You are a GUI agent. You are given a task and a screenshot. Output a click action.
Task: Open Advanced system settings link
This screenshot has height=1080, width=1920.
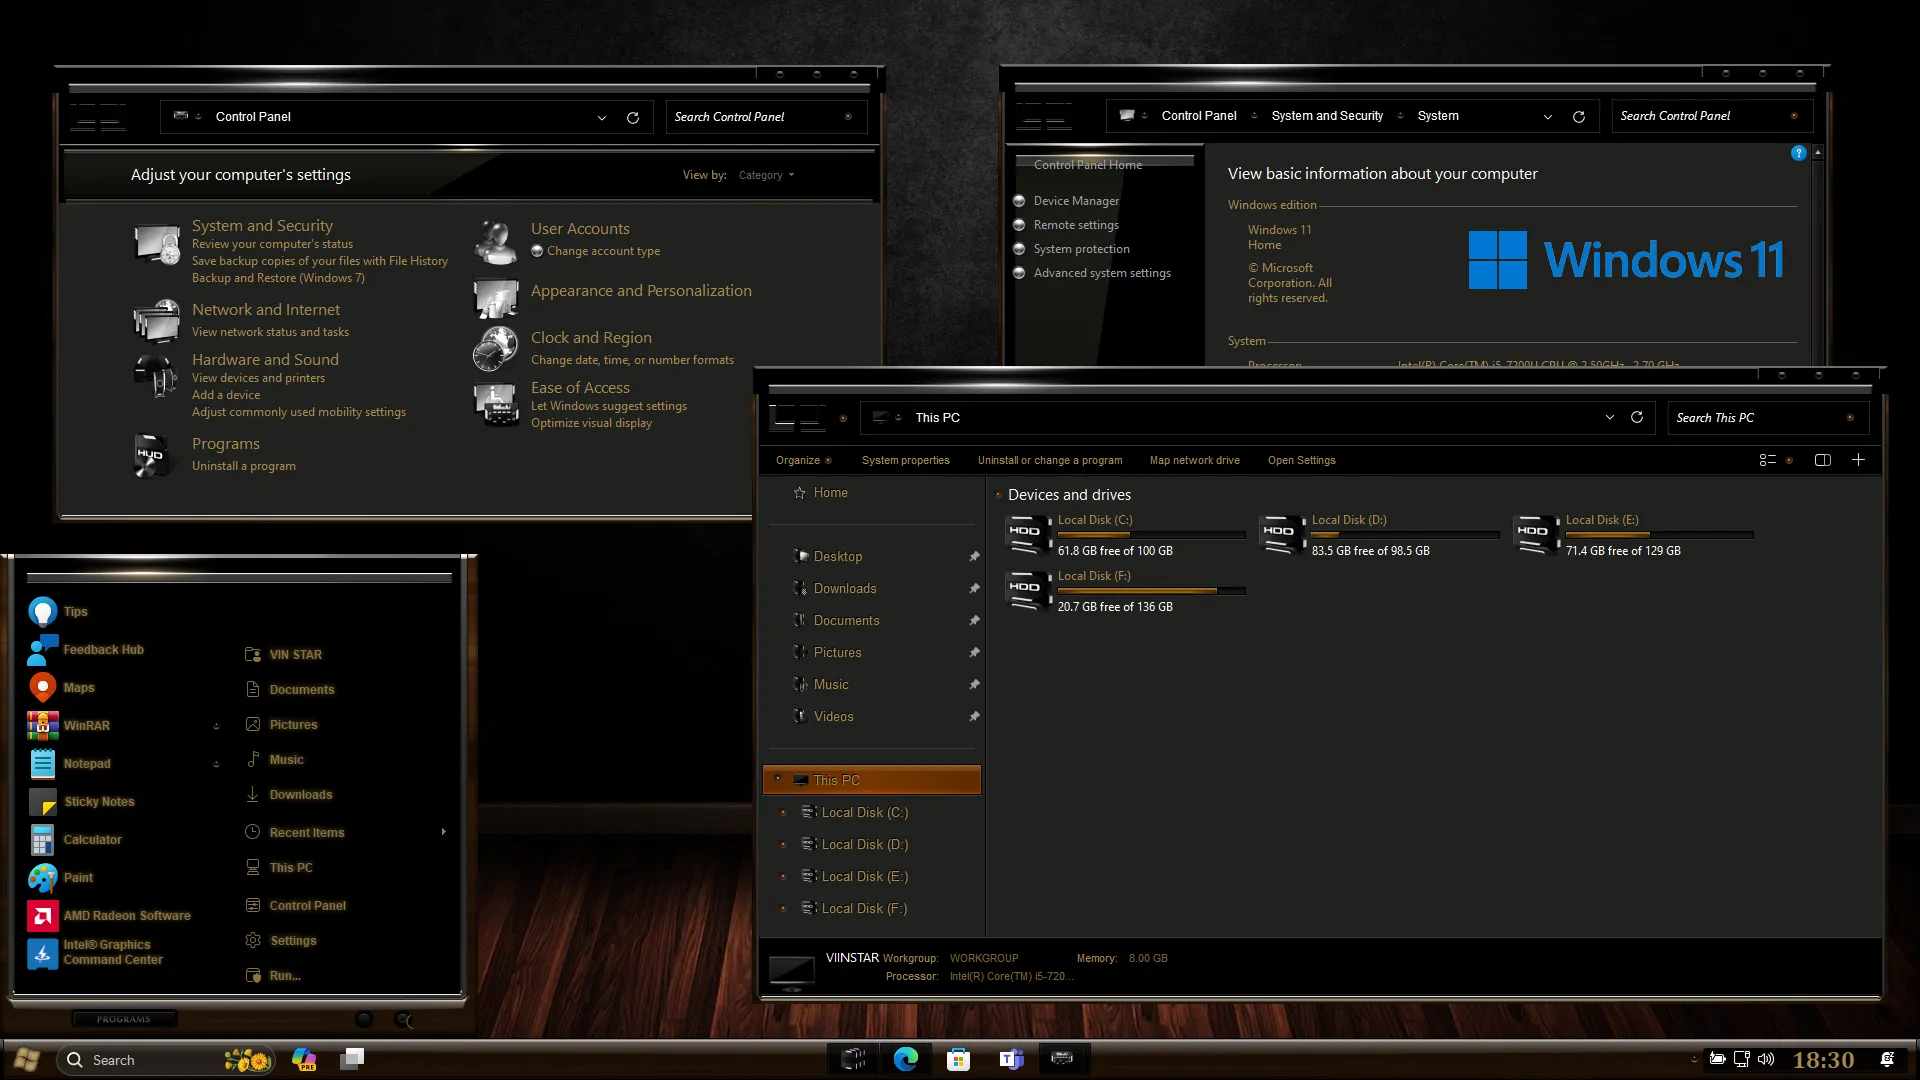tap(1102, 272)
